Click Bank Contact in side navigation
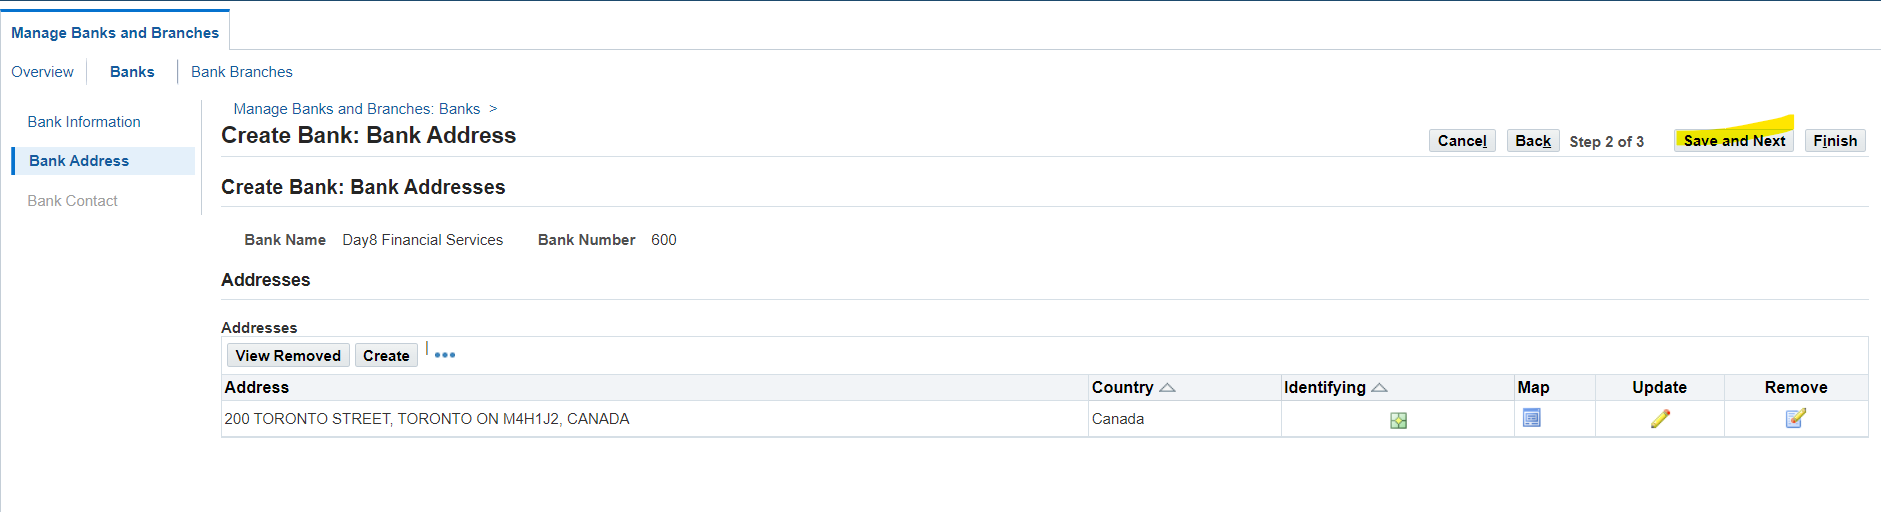Image resolution: width=1881 pixels, height=512 pixels. (x=72, y=201)
